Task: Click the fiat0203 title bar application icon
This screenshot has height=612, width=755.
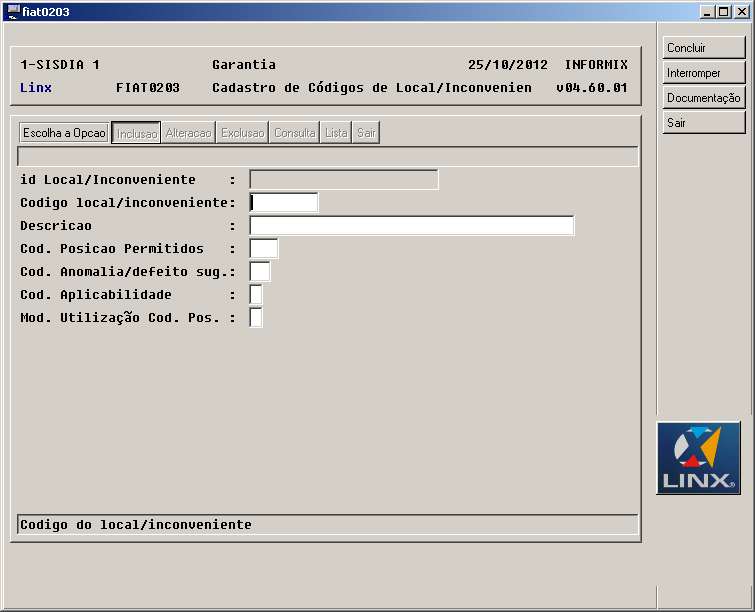Action: 13,11
